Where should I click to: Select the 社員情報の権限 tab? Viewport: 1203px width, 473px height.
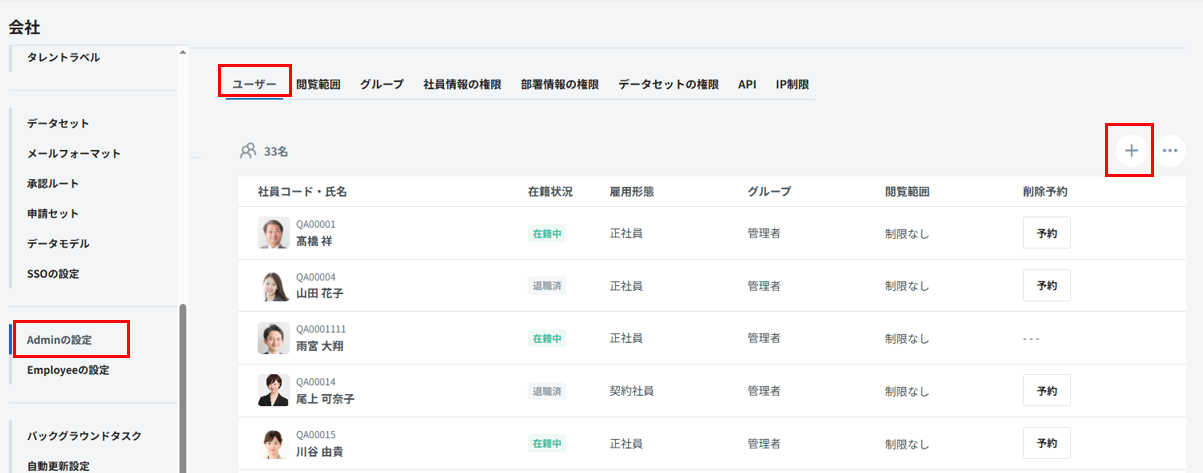pos(462,85)
